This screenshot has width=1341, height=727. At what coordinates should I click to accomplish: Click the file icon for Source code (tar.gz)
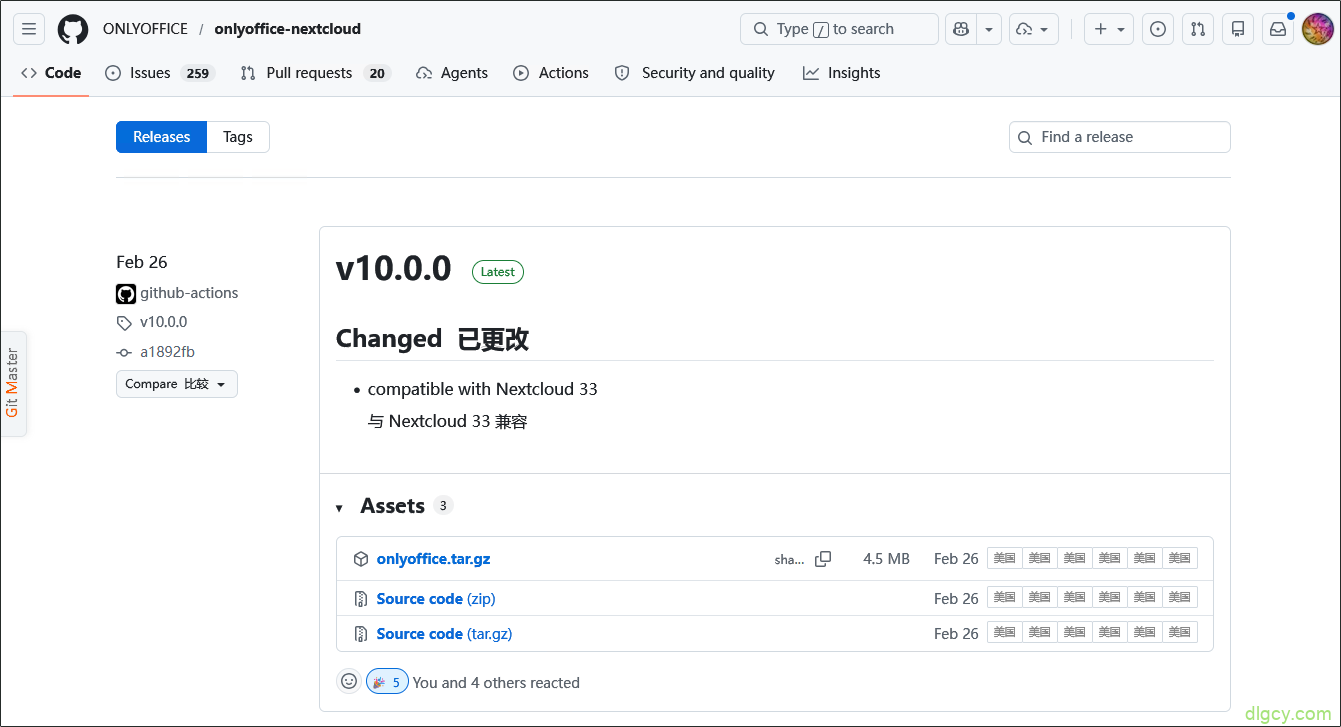pyautogui.click(x=361, y=634)
